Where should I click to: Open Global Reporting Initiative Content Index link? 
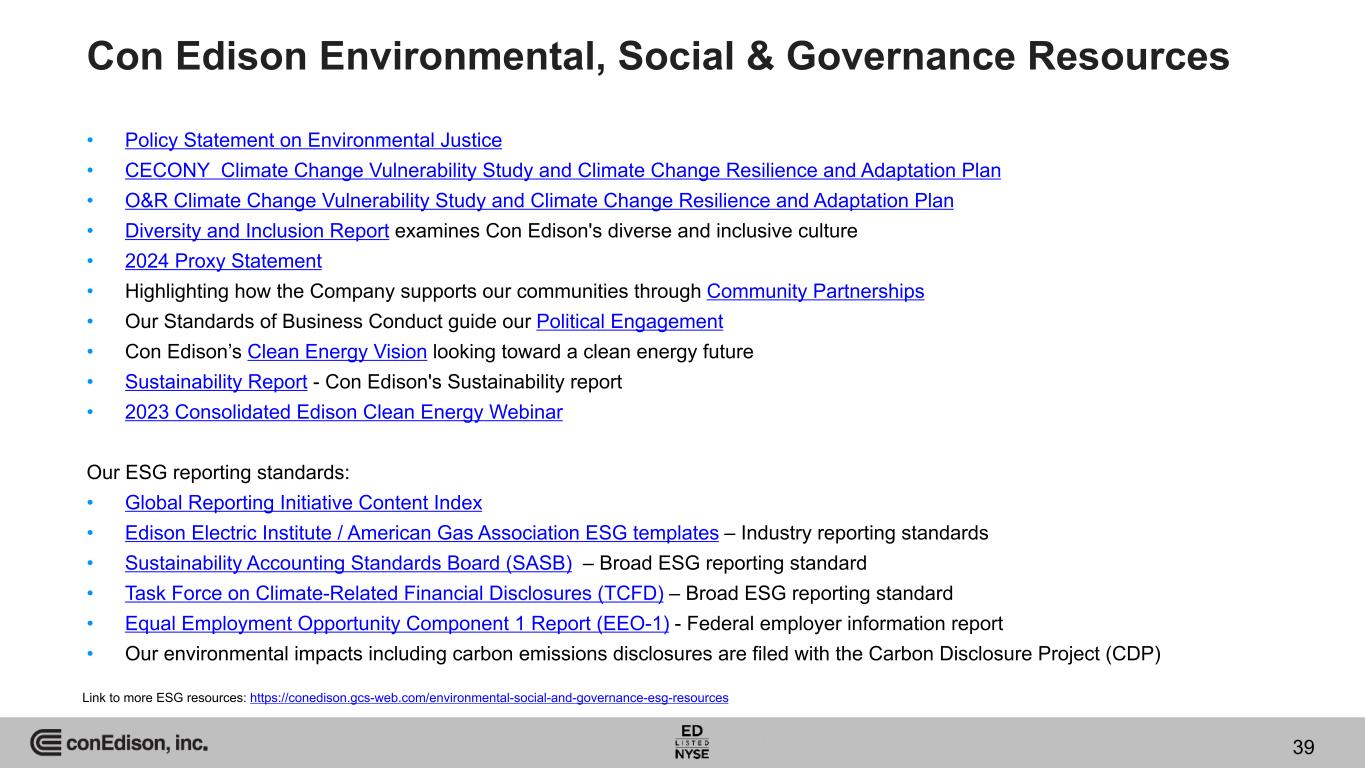click(303, 503)
